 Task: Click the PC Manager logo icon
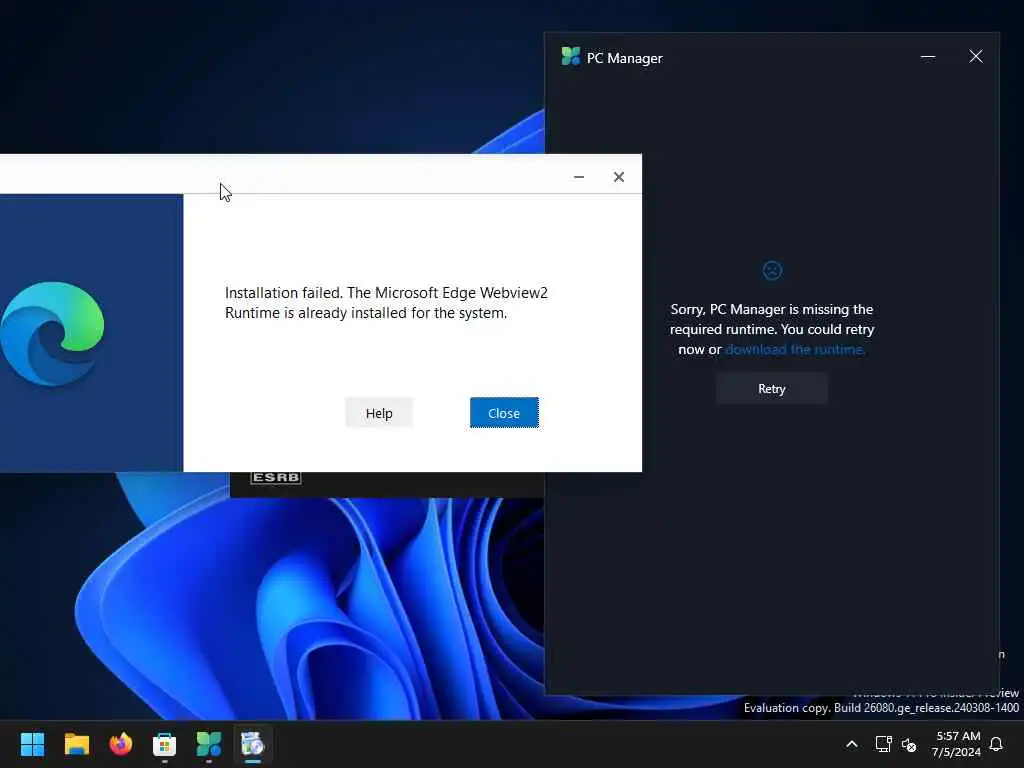[570, 57]
